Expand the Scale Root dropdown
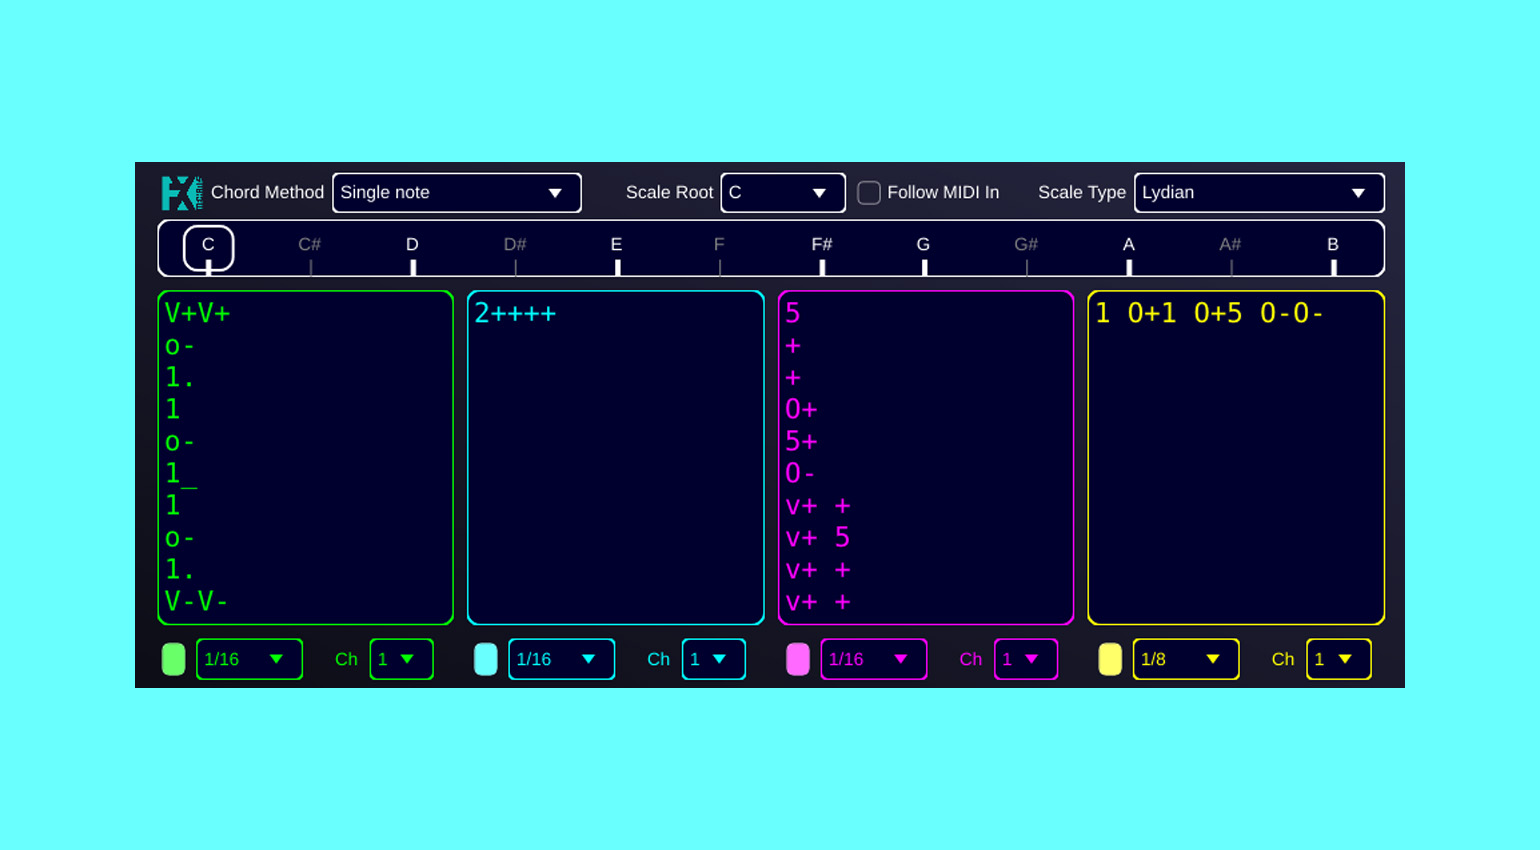This screenshot has height=850, width=1540. 782,193
